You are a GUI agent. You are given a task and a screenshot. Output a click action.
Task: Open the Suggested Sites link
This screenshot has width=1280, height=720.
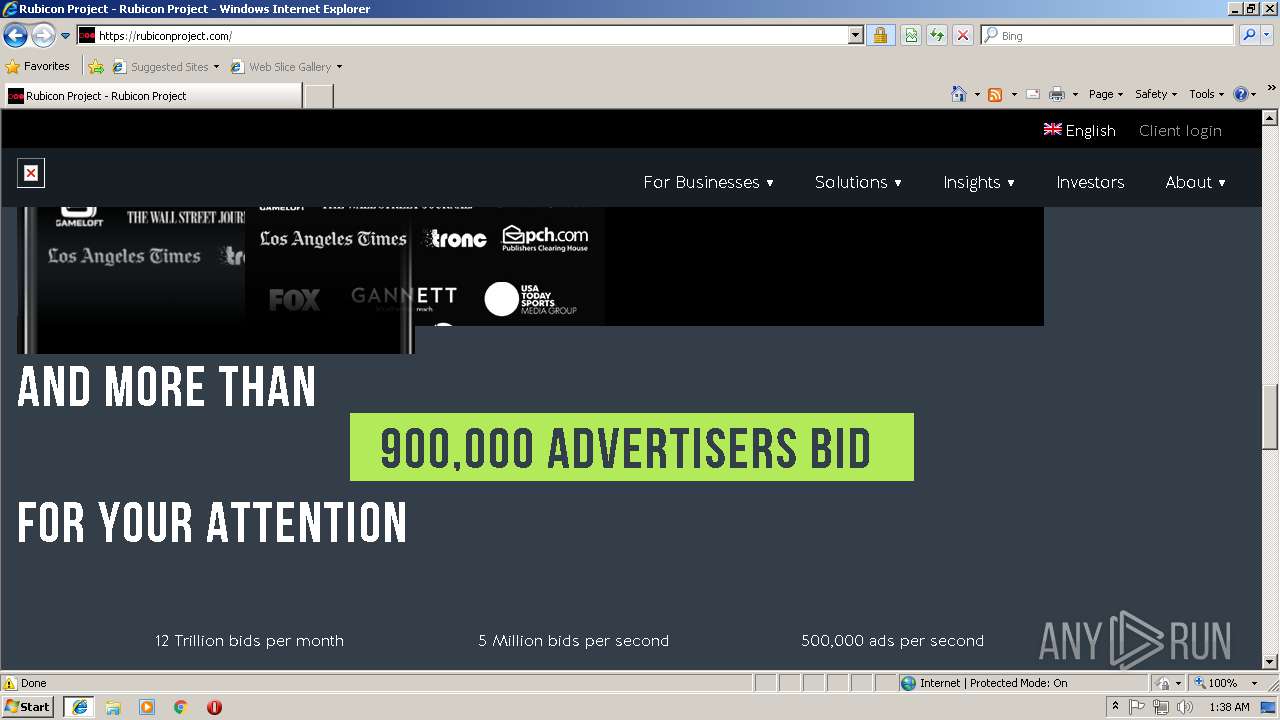[165, 66]
